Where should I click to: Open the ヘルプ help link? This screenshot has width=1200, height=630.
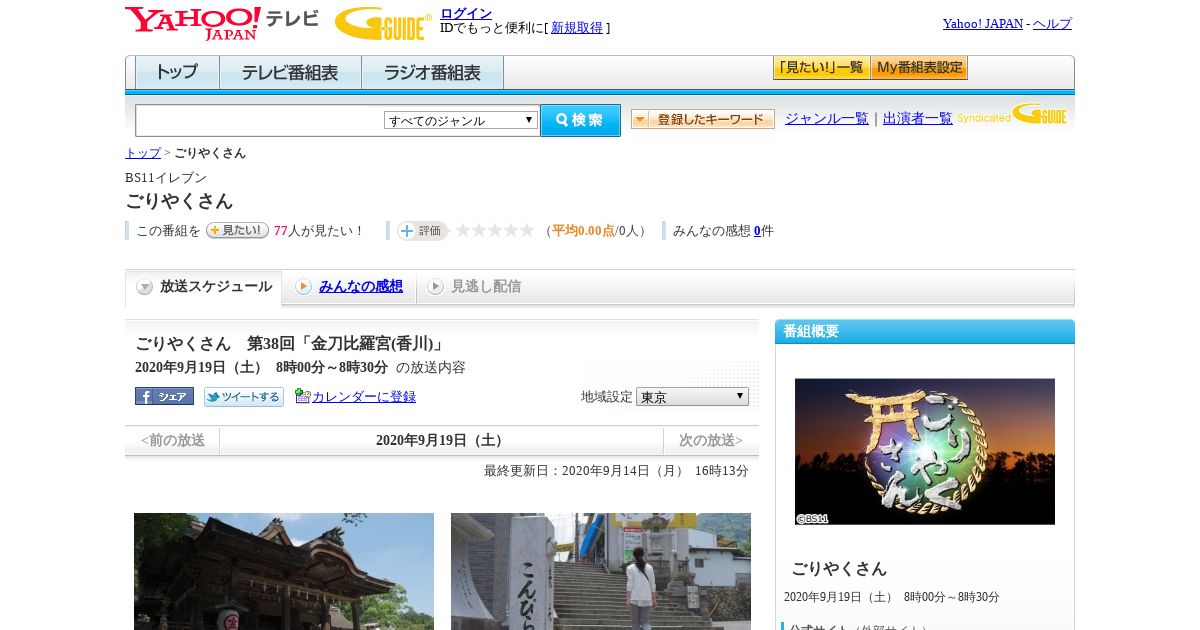pos(1052,24)
